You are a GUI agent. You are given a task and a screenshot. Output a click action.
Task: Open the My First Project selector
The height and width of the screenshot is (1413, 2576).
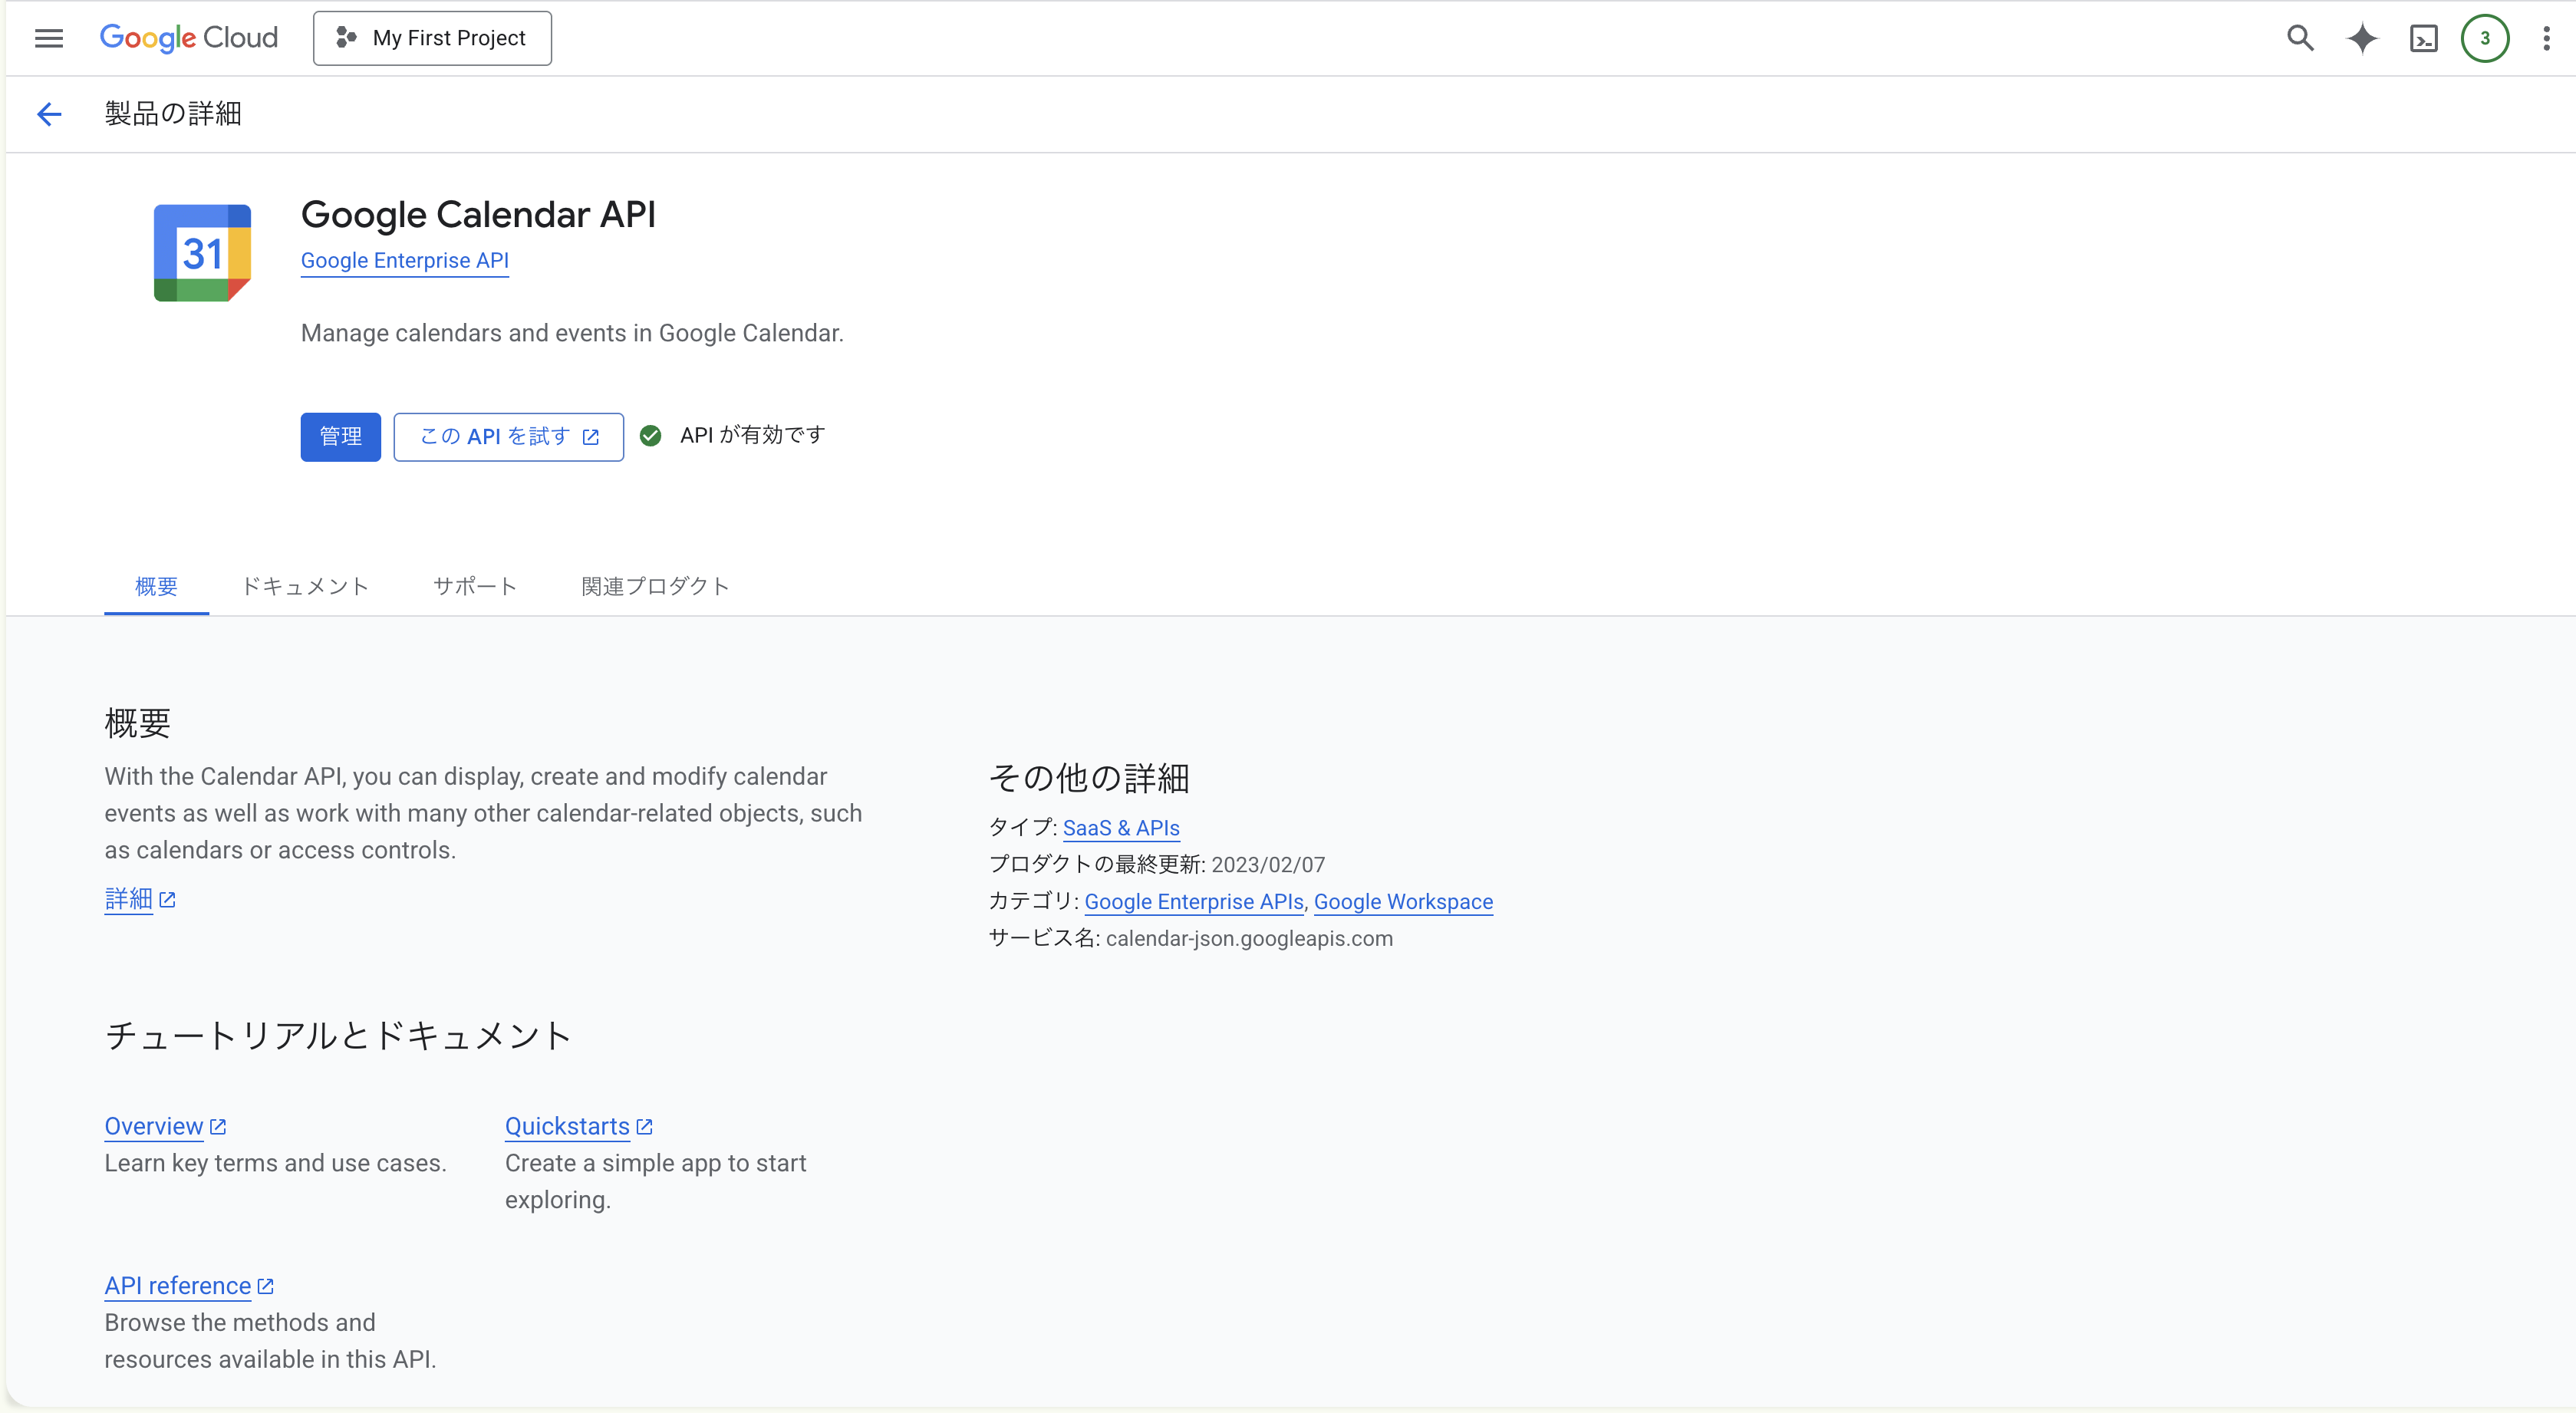432,38
